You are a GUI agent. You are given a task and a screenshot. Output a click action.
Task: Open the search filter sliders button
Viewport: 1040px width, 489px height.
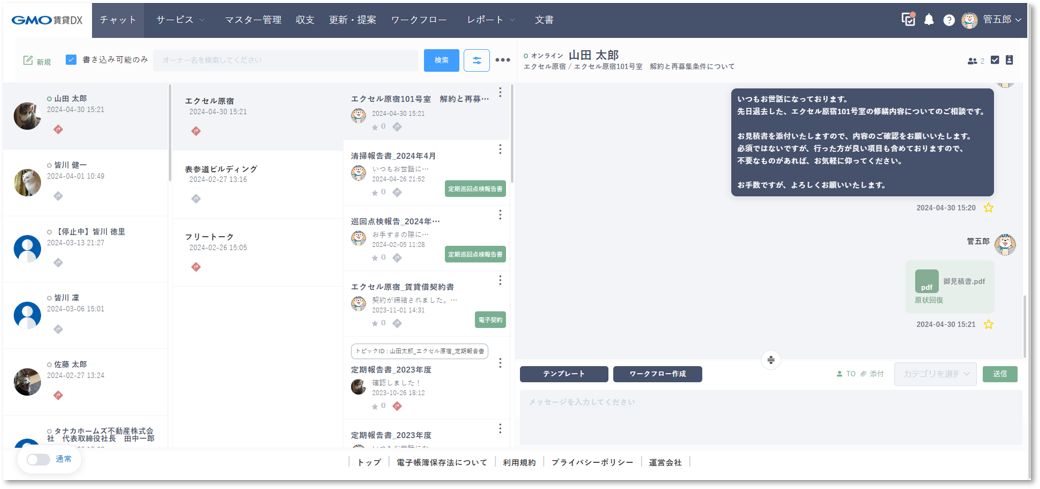[477, 60]
